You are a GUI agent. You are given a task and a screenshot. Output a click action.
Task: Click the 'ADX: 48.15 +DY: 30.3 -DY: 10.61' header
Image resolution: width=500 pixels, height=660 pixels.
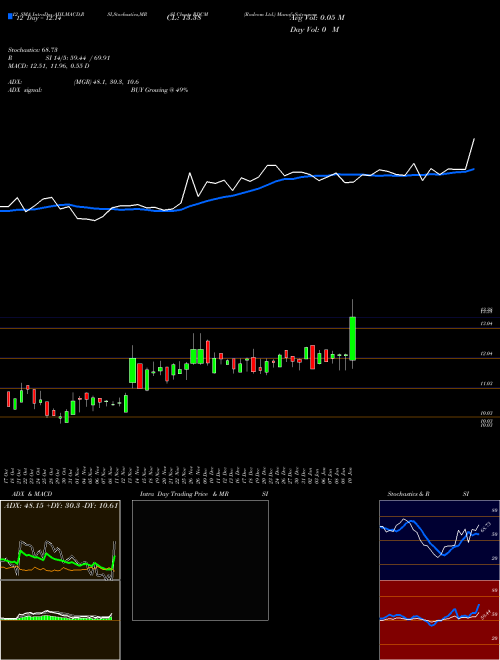61,505
